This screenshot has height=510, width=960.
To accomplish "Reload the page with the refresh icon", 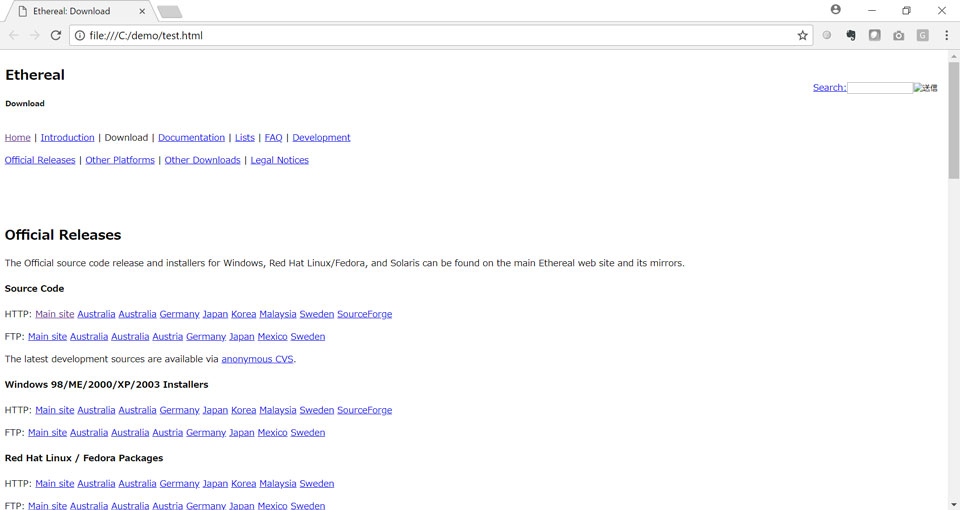I will (56, 36).
